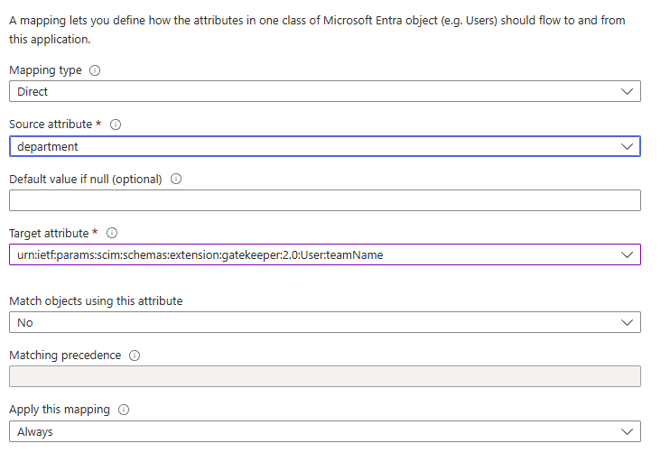Image resolution: width=670 pixels, height=462 pixels.
Task: Click the Target attribute info icon
Action: (111, 233)
